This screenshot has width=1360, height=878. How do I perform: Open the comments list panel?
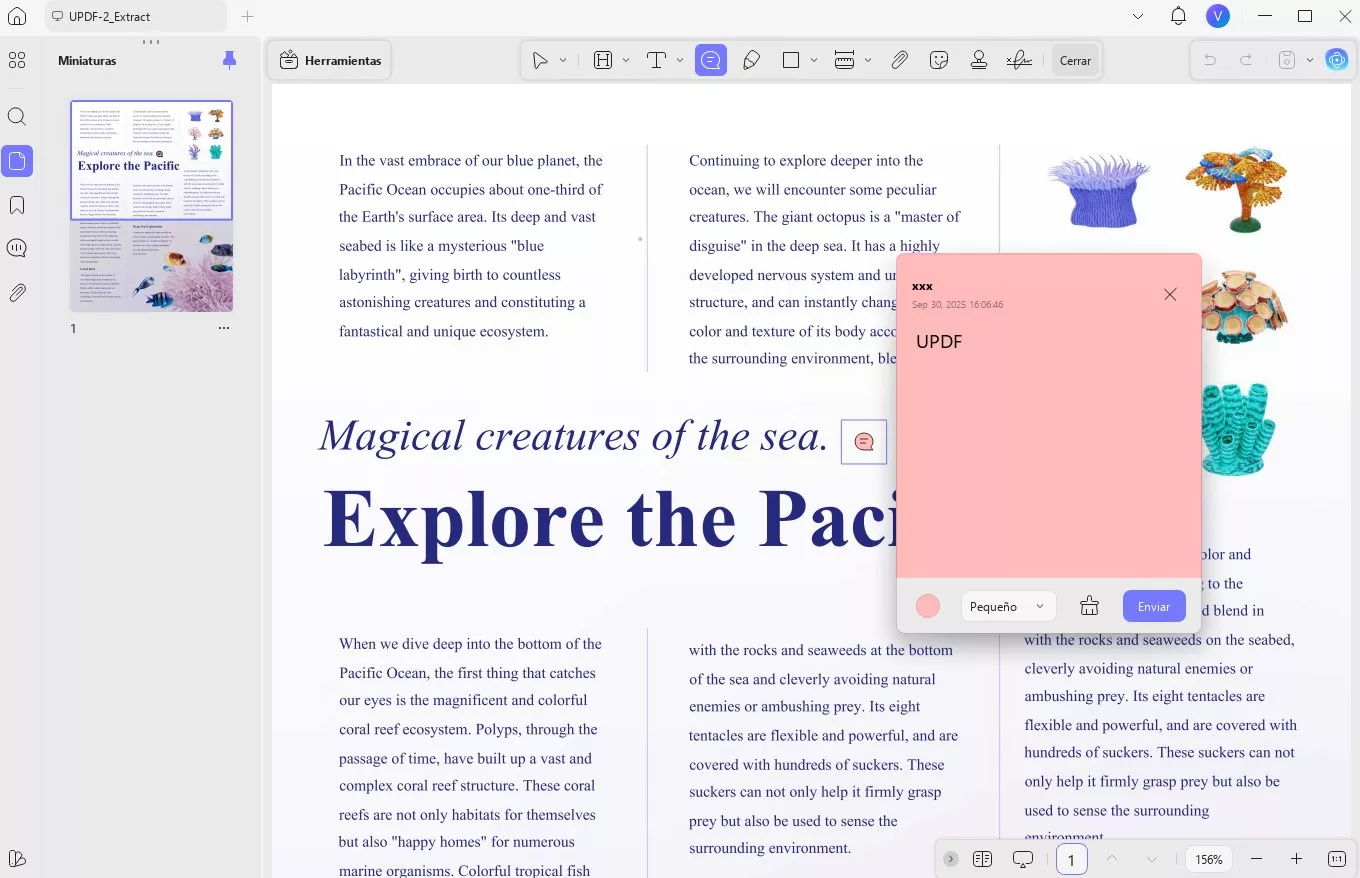17,248
